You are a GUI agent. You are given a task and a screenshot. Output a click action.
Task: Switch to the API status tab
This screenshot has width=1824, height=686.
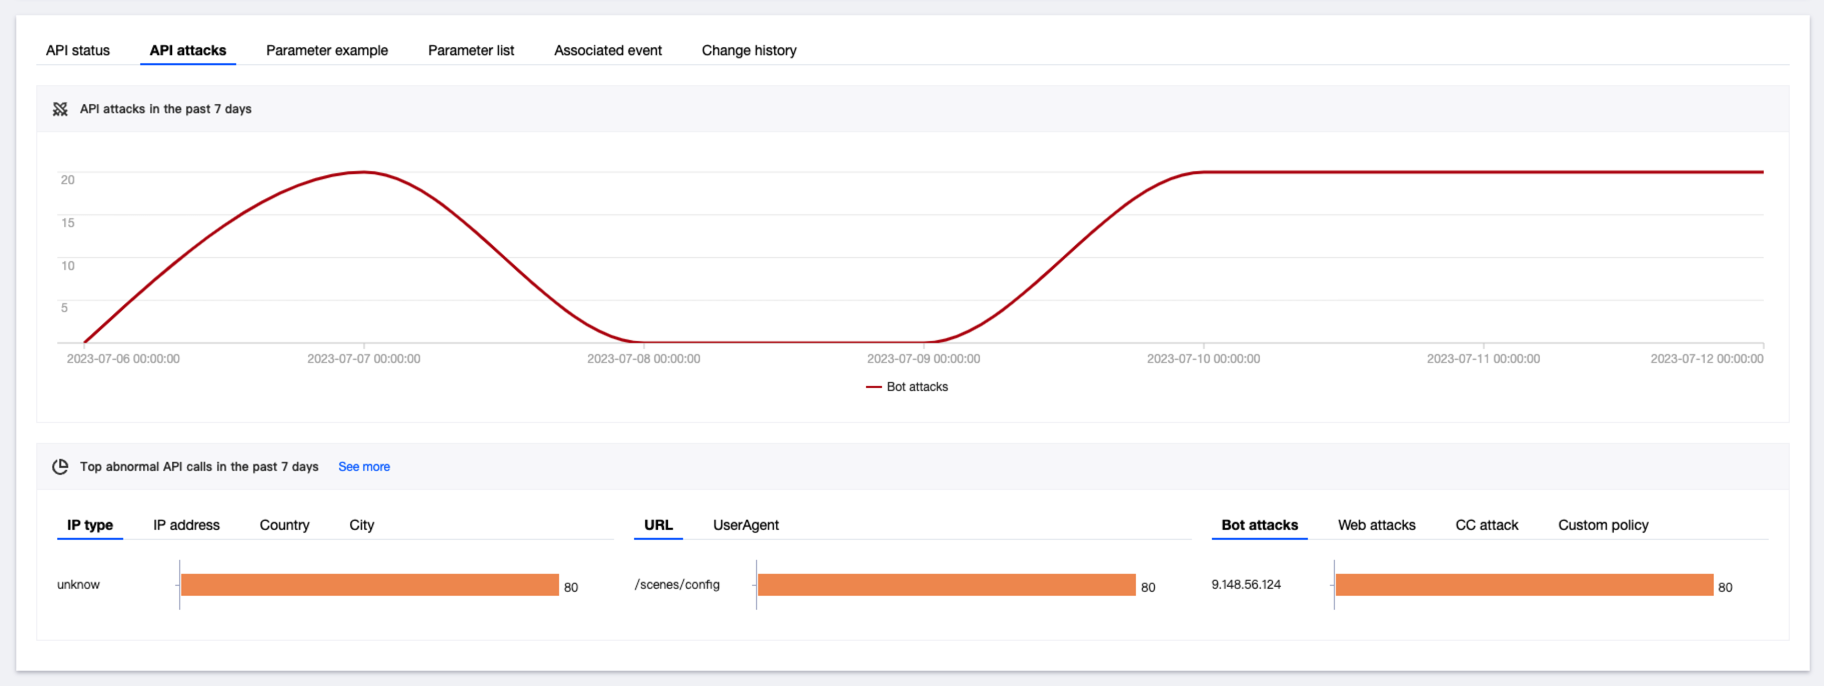(x=78, y=51)
